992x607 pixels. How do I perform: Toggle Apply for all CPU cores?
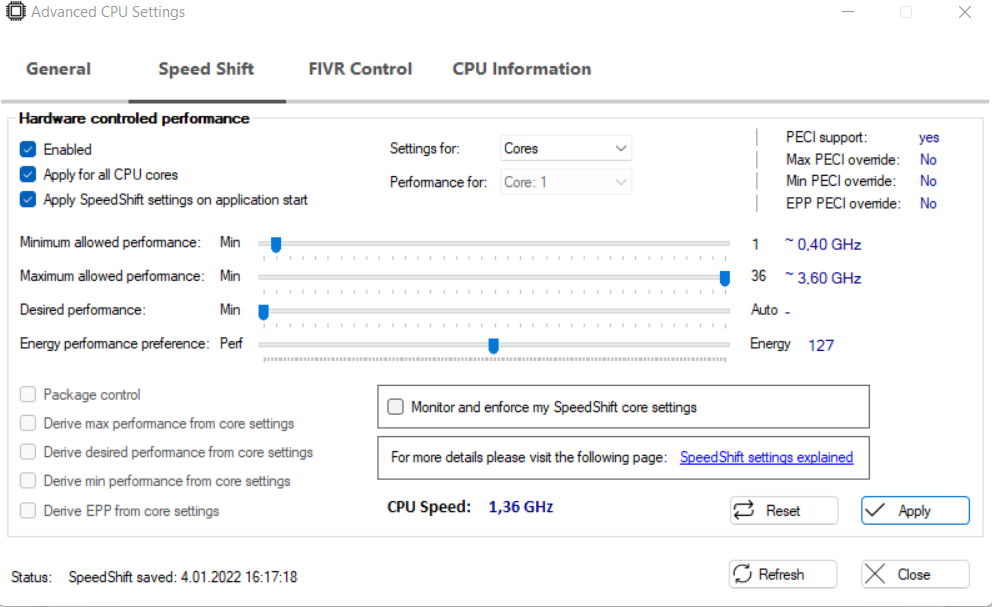(28, 174)
